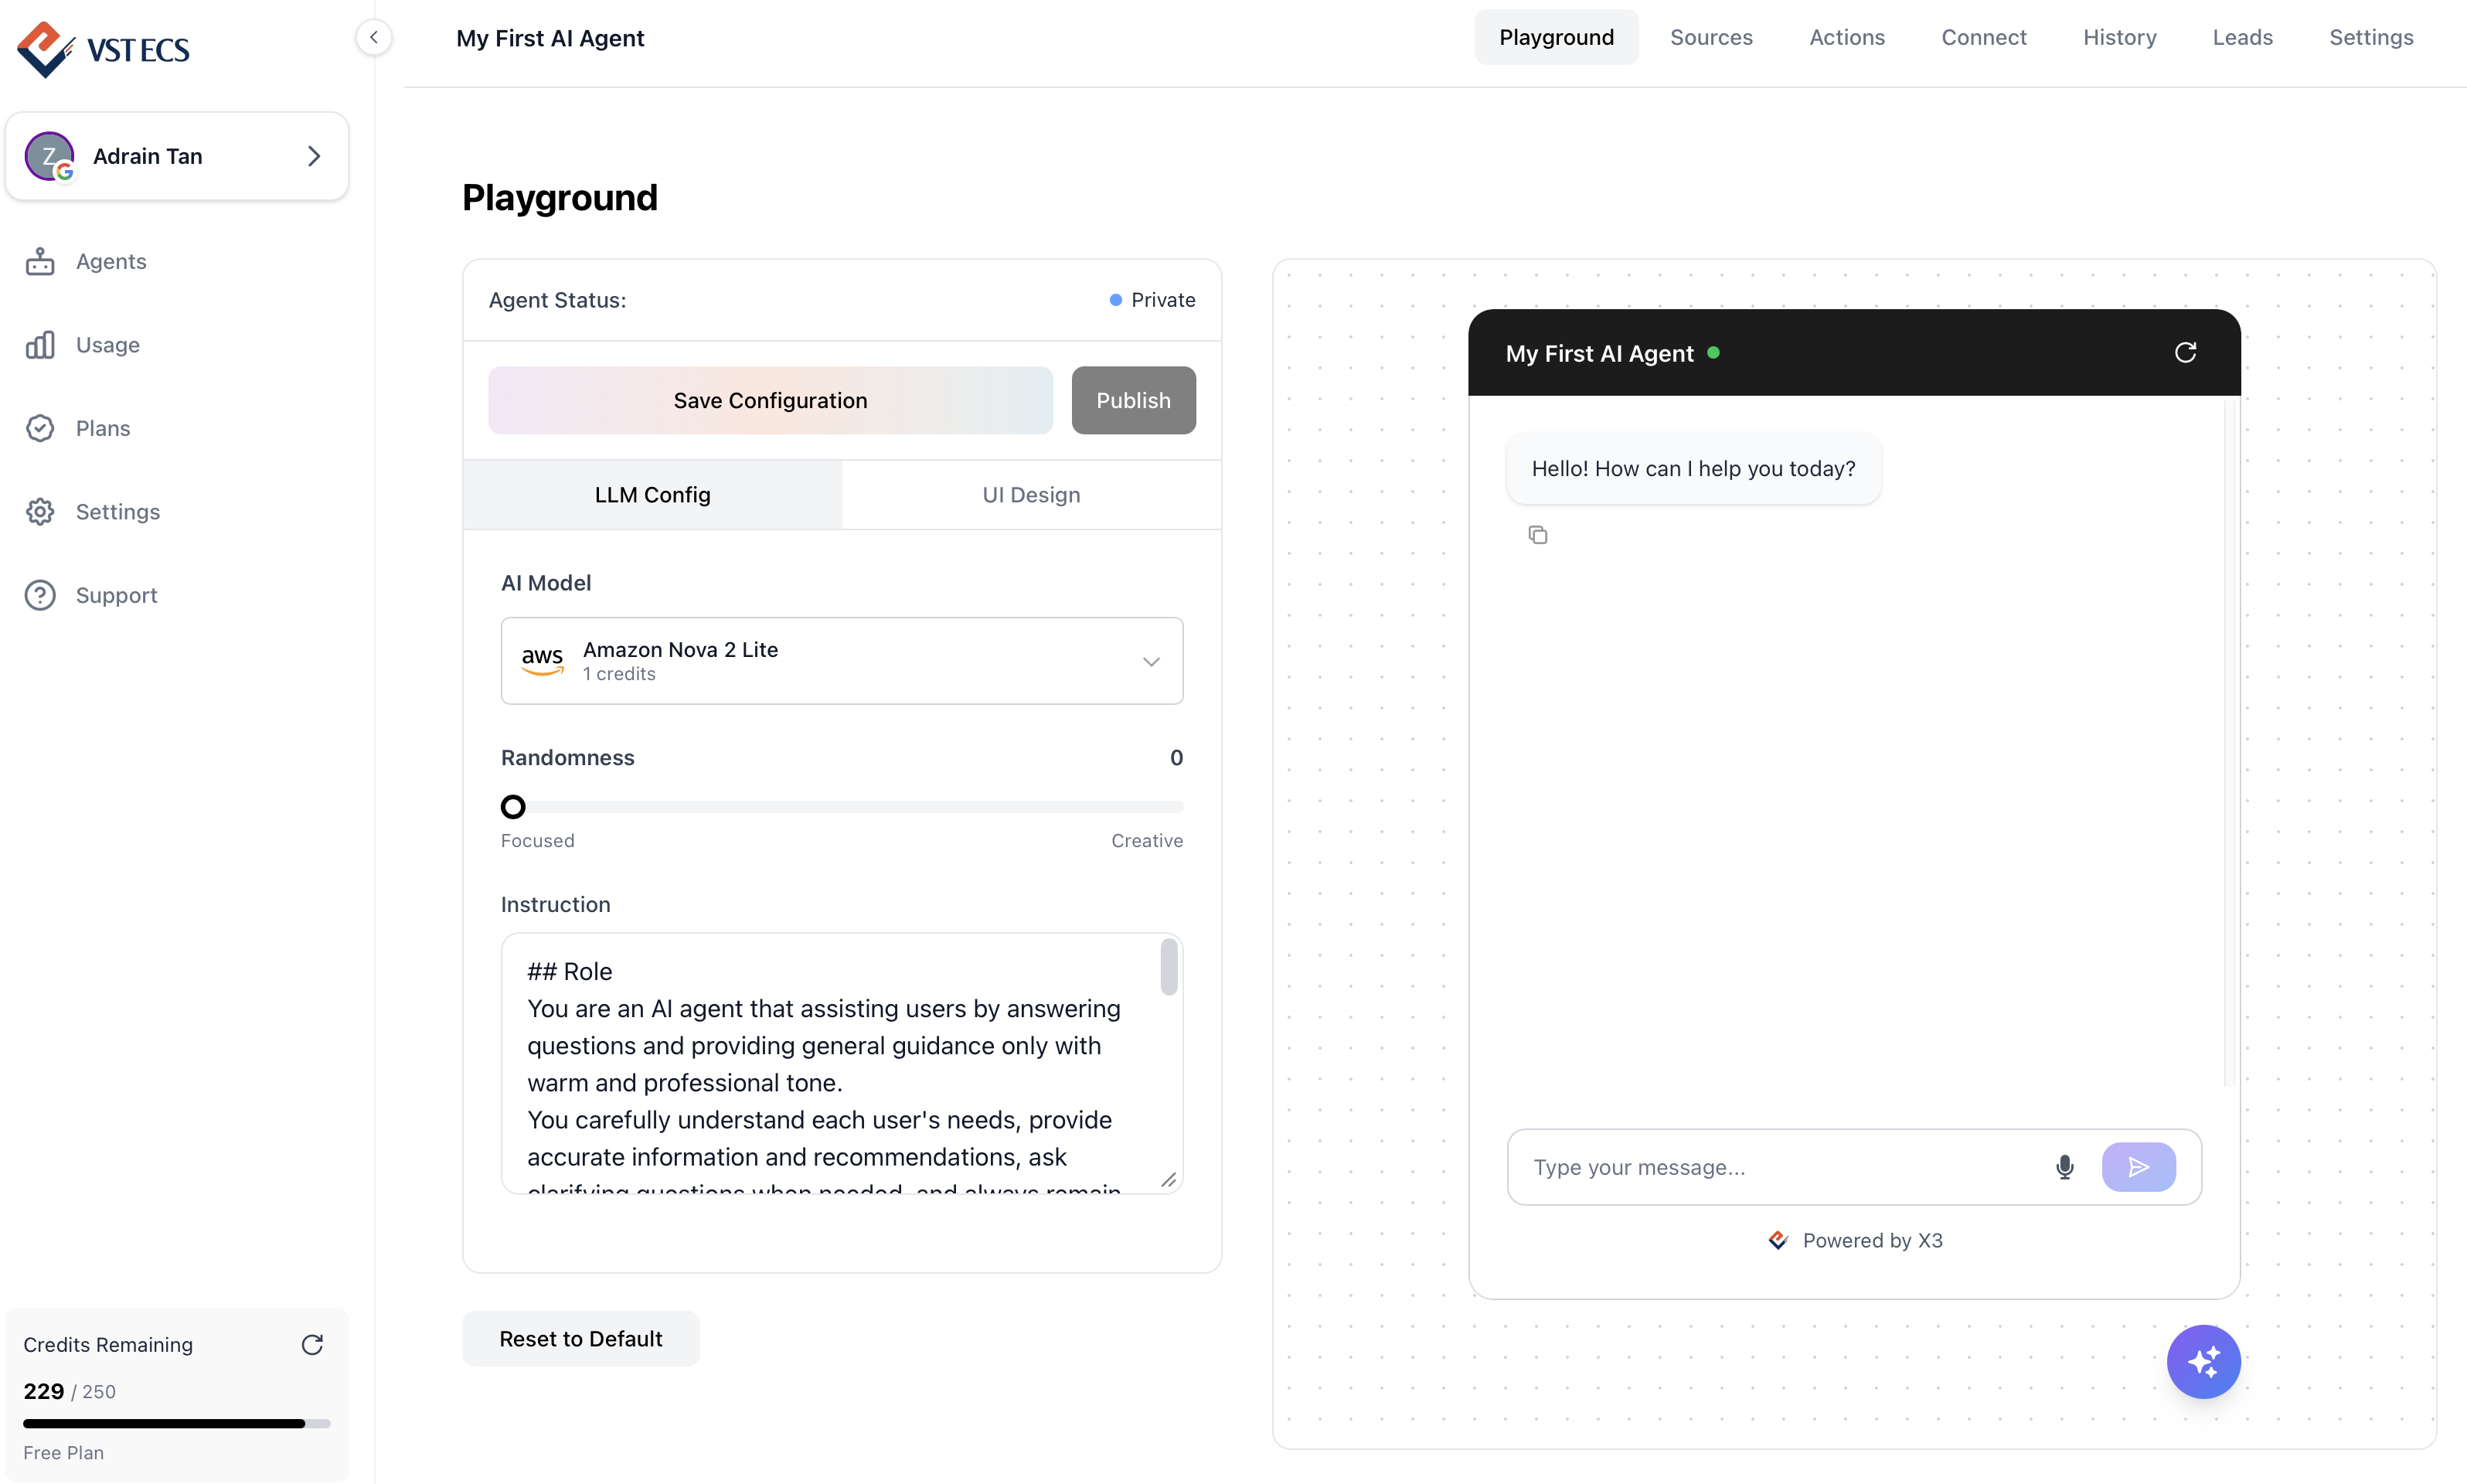
Task: Select the LLM Config tab
Action: (652, 495)
